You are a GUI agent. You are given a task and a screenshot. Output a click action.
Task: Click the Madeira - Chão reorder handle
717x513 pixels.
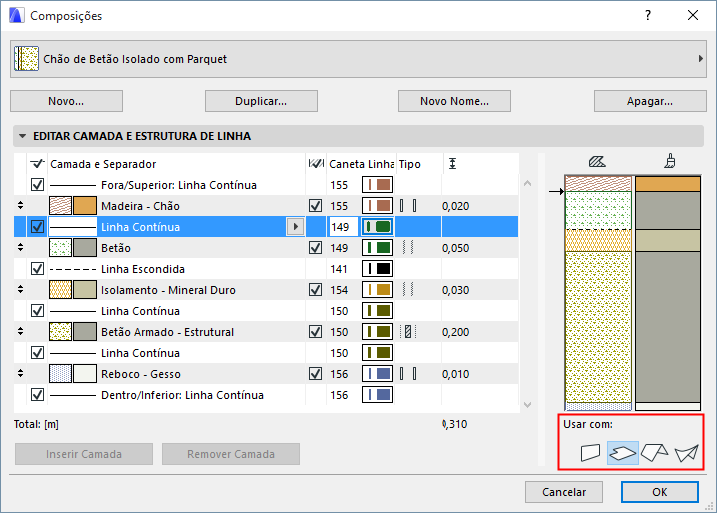pos(20,206)
